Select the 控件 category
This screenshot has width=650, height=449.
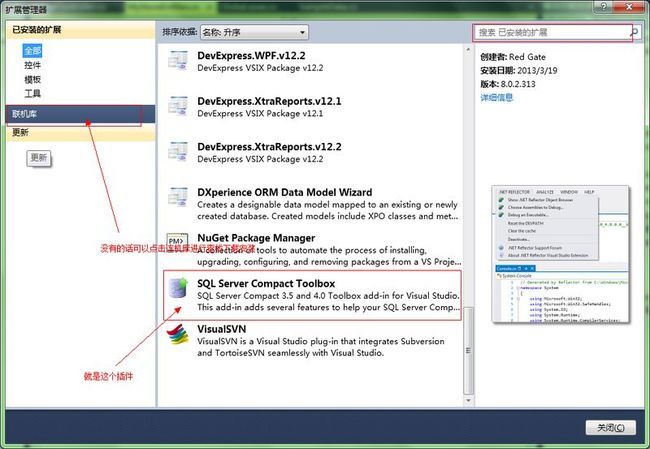point(32,65)
